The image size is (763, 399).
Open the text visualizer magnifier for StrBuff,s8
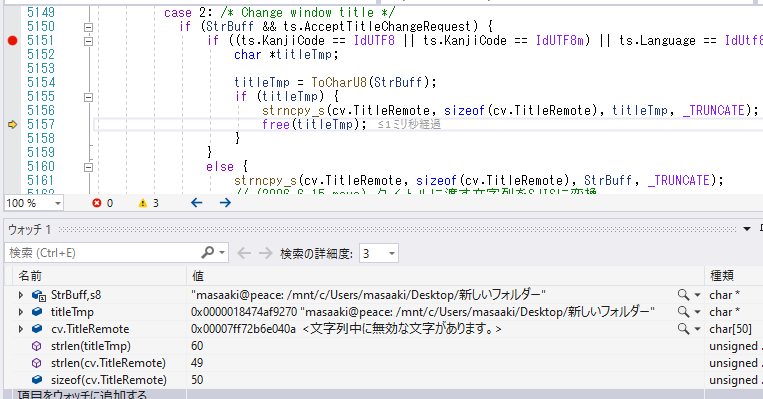pyautogui.click(x=683, y=295)
